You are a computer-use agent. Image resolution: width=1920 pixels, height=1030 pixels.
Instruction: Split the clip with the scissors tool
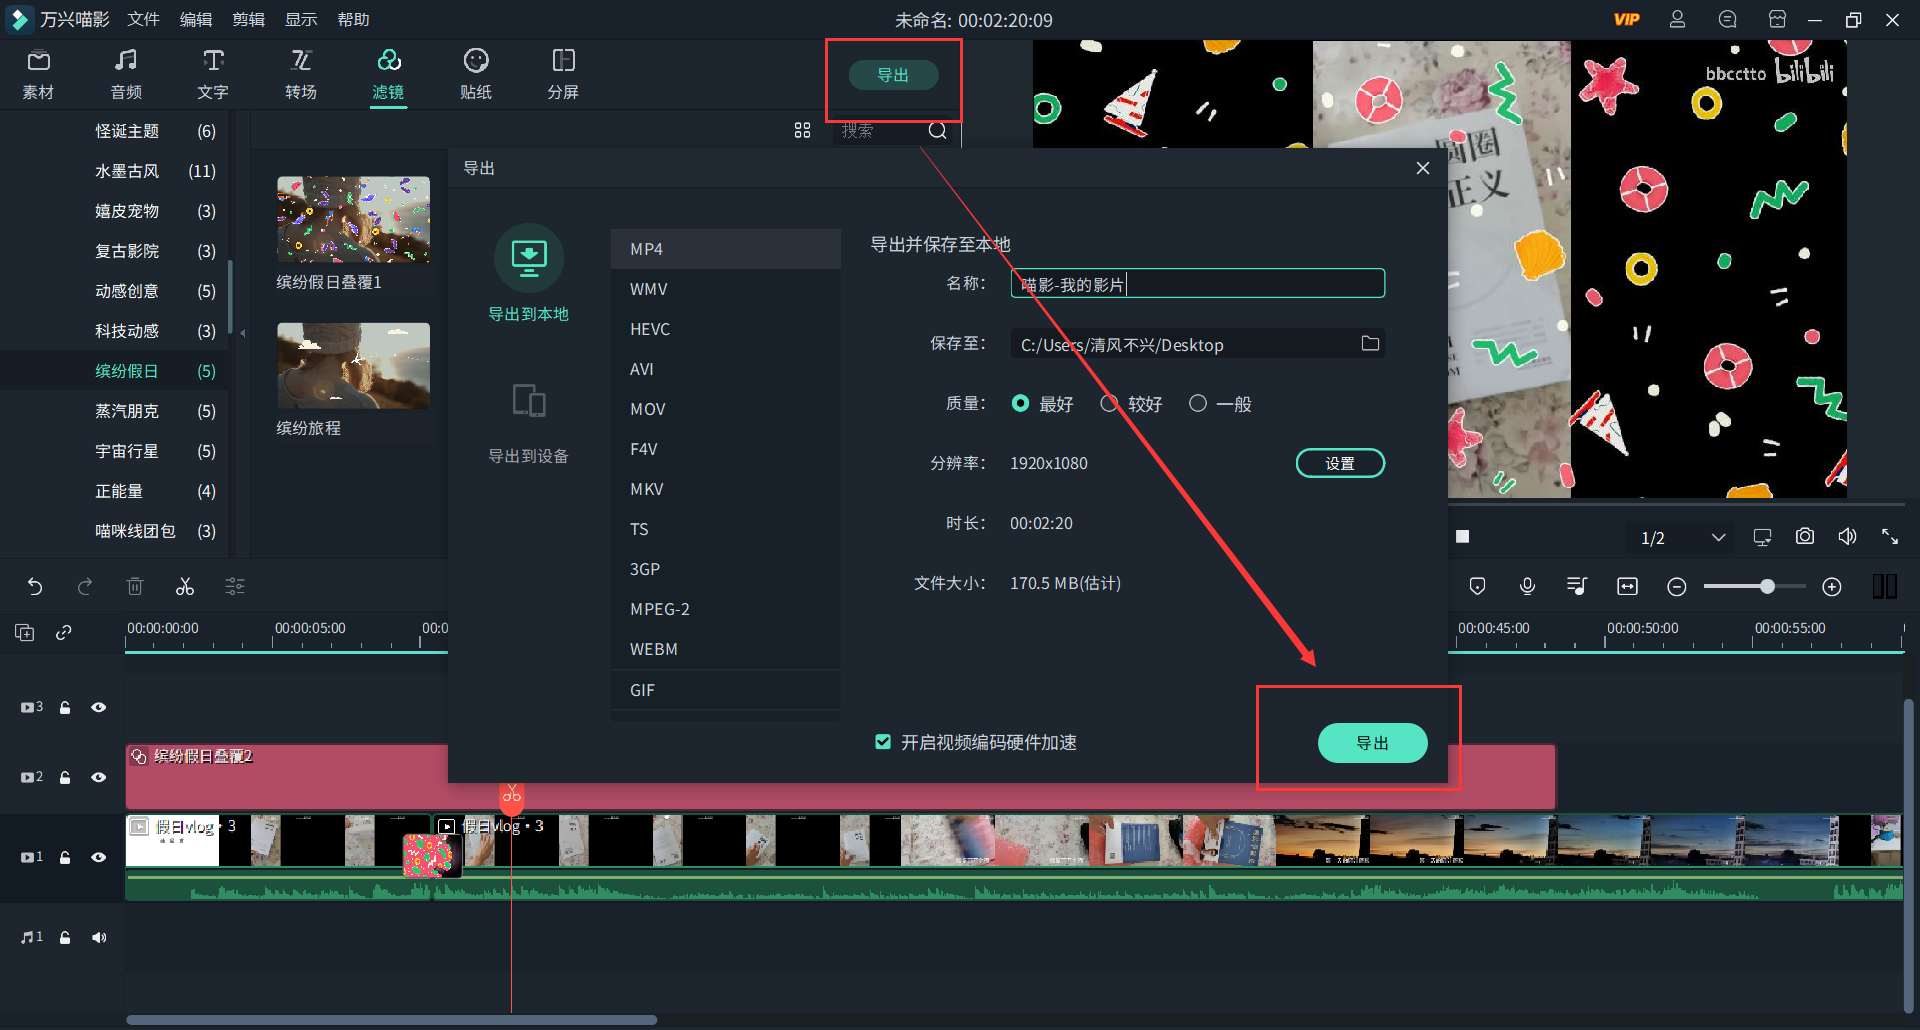coord(185,586)
